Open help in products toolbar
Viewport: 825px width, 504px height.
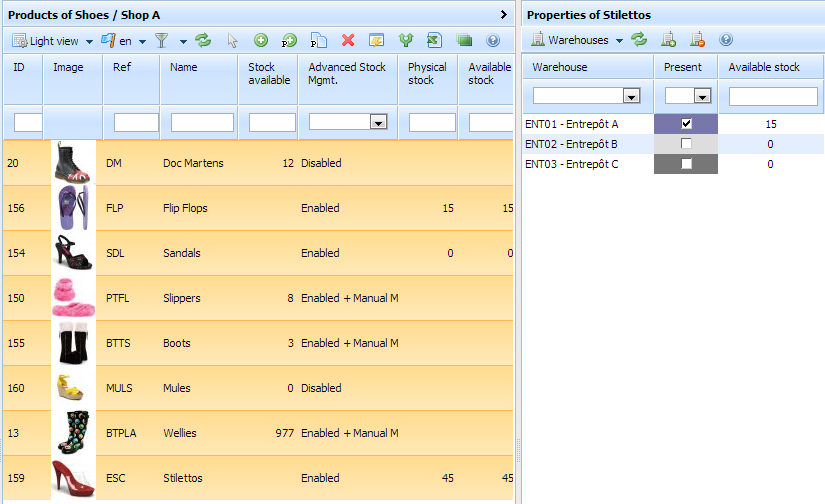pyautogui.click(x=493, y=41)
